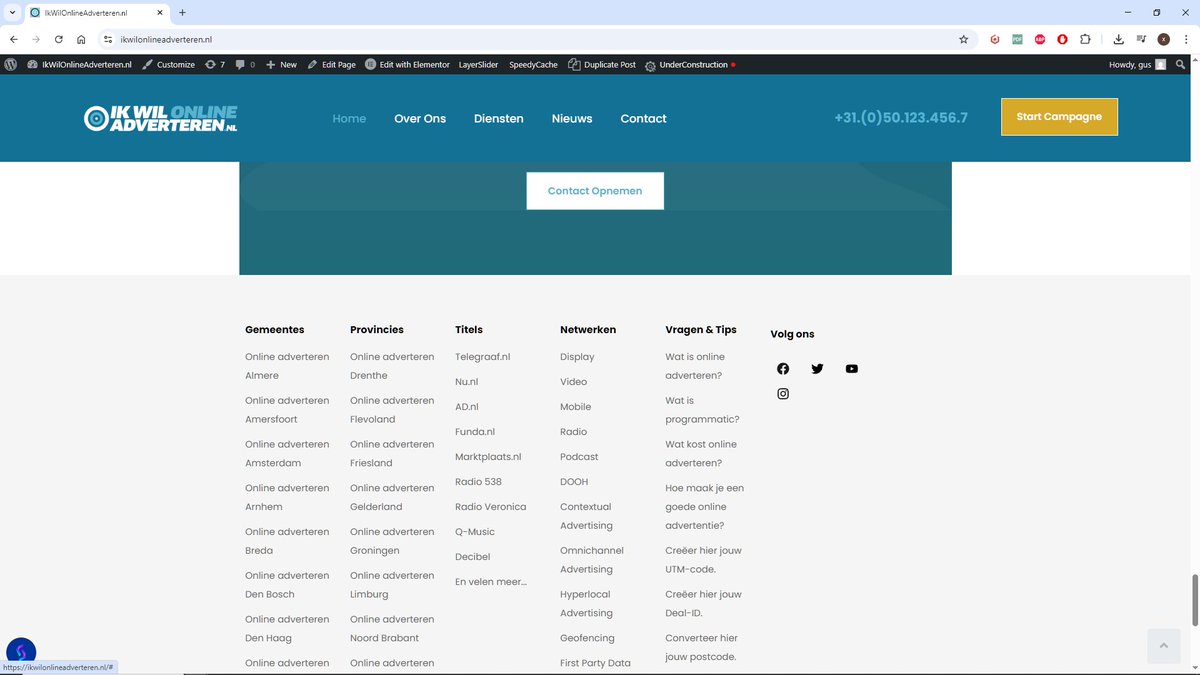
Task: Open the updates counter showing 7
Action: (215, 64)
